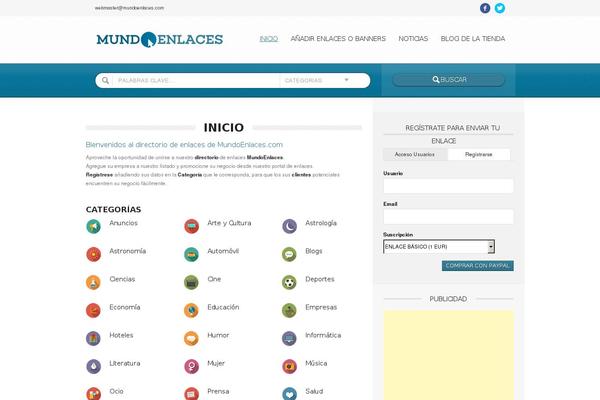Click the Astrología moon icon

click(x=289, y=226)
